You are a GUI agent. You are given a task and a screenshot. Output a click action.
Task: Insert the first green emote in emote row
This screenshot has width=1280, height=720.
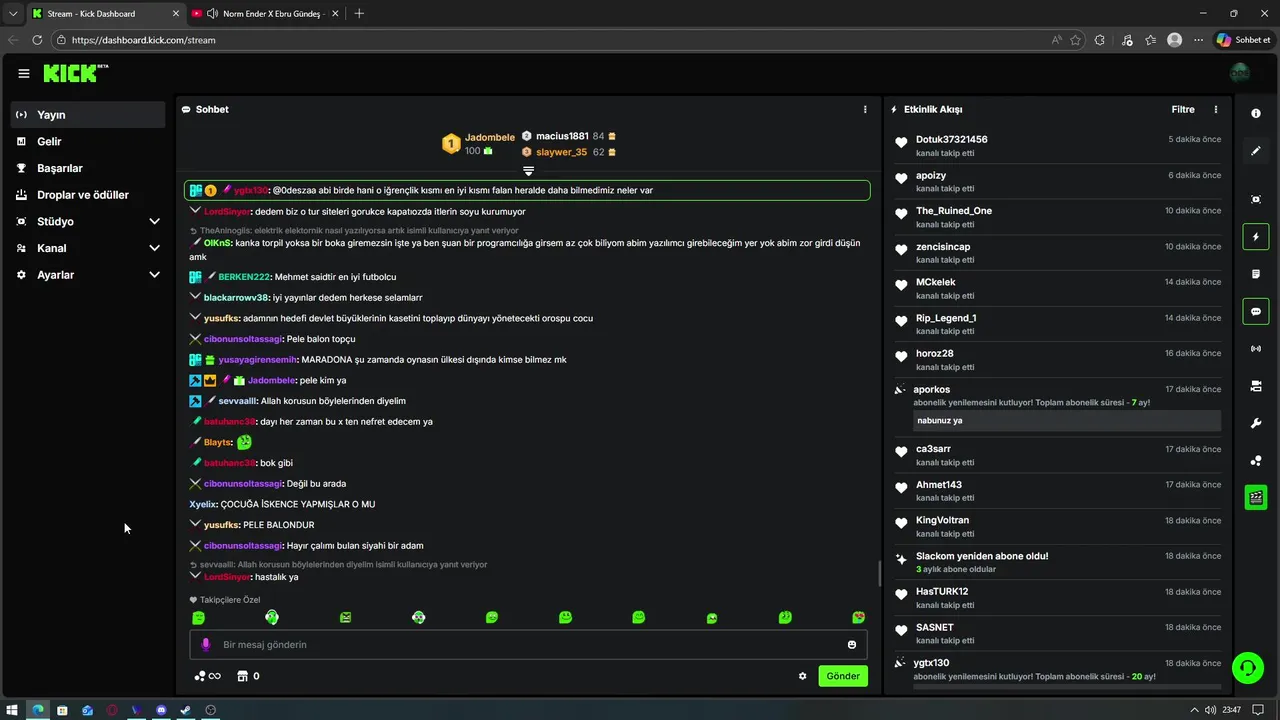coord(198,618)
